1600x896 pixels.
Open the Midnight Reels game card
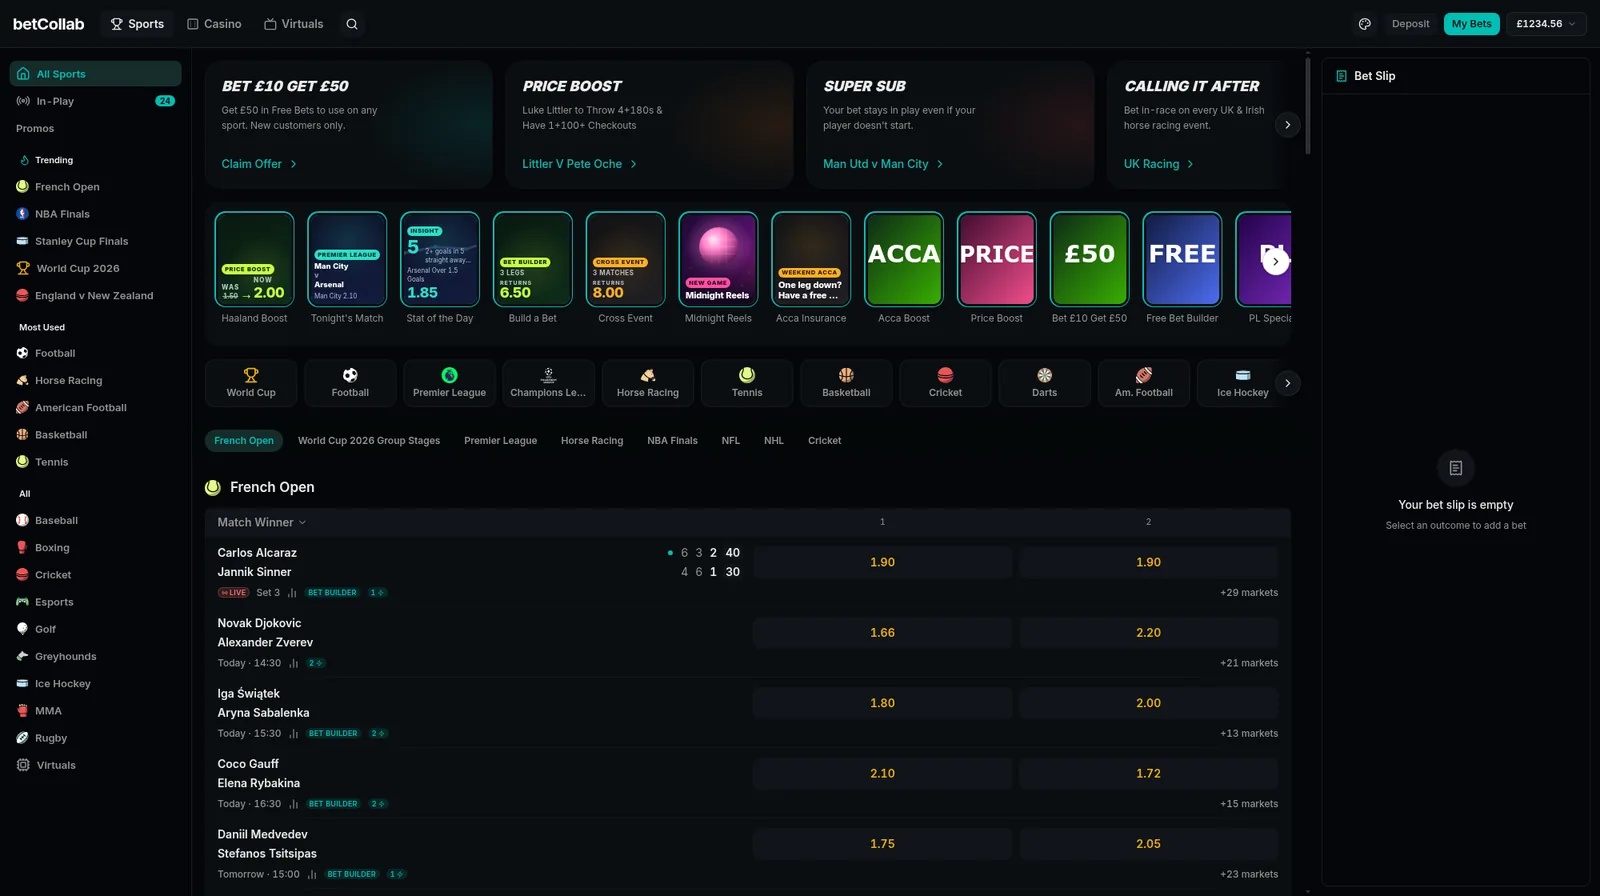pos(718,268)
